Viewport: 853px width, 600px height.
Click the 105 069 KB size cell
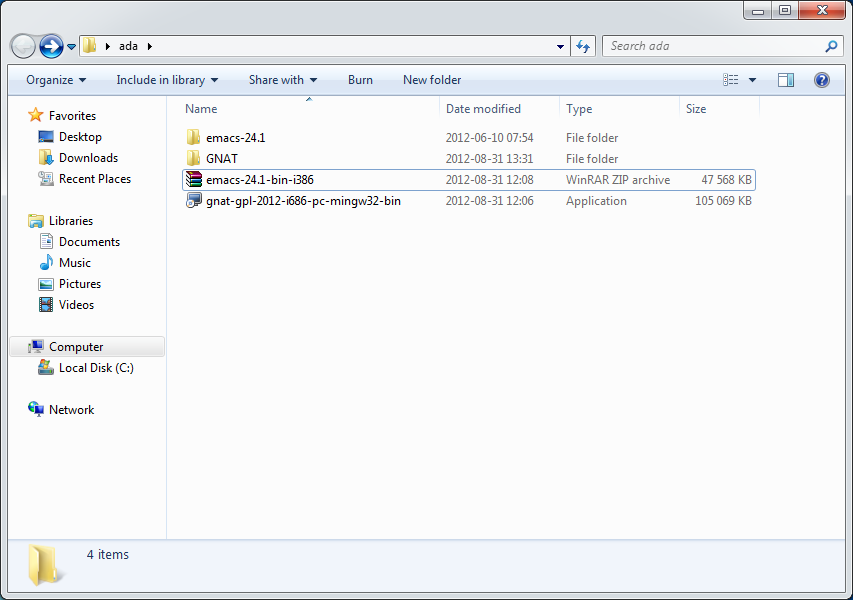coord(723,201)
